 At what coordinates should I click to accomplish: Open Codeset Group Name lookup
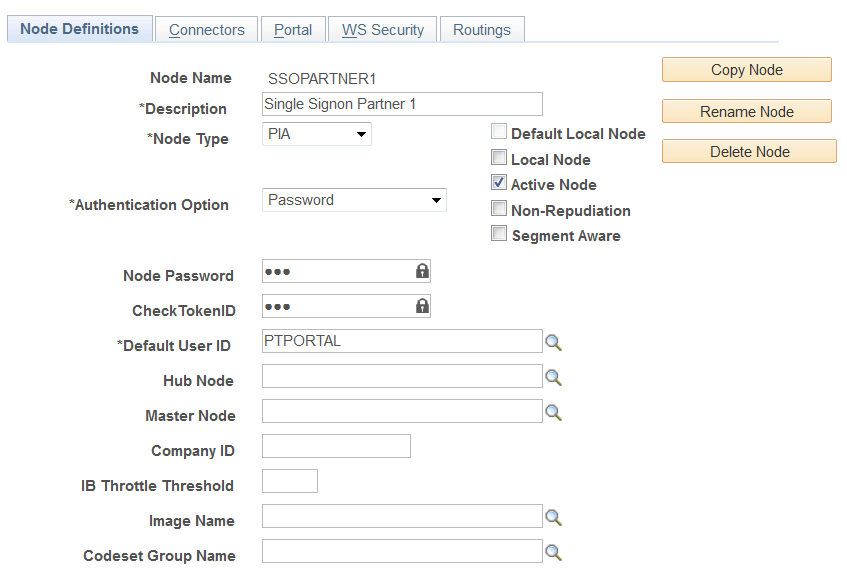(x=553, y=553)
